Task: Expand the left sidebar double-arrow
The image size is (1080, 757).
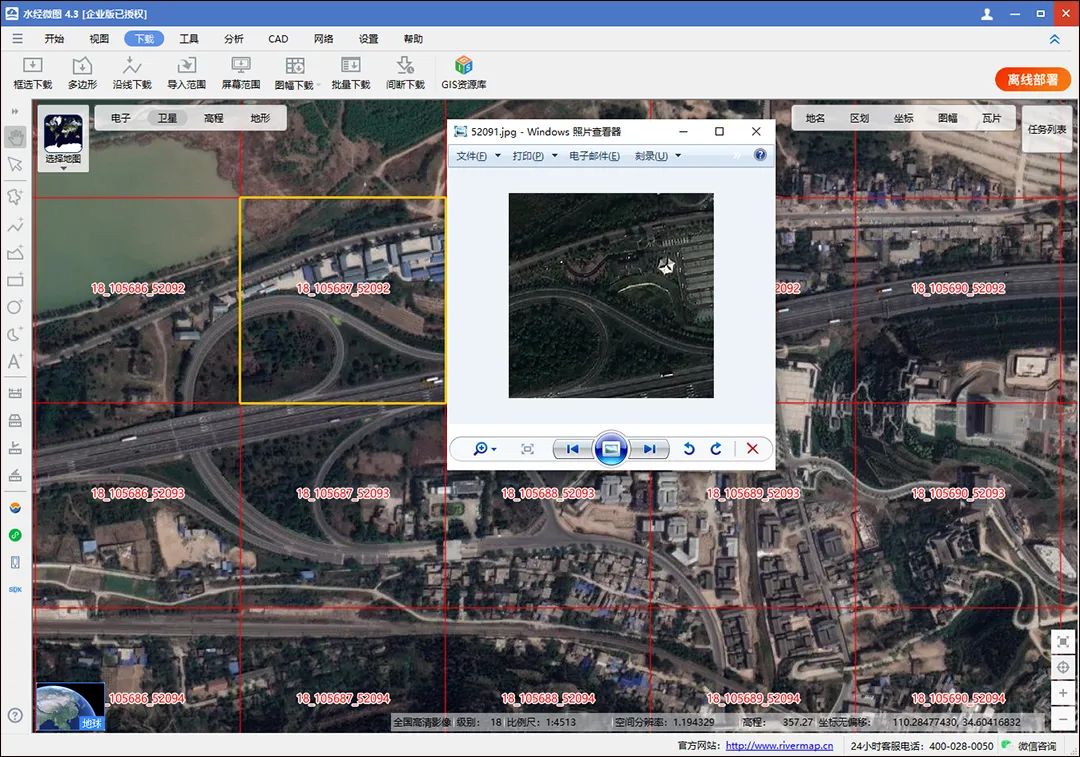Action: pyautogui.click(x=15, y=111)
